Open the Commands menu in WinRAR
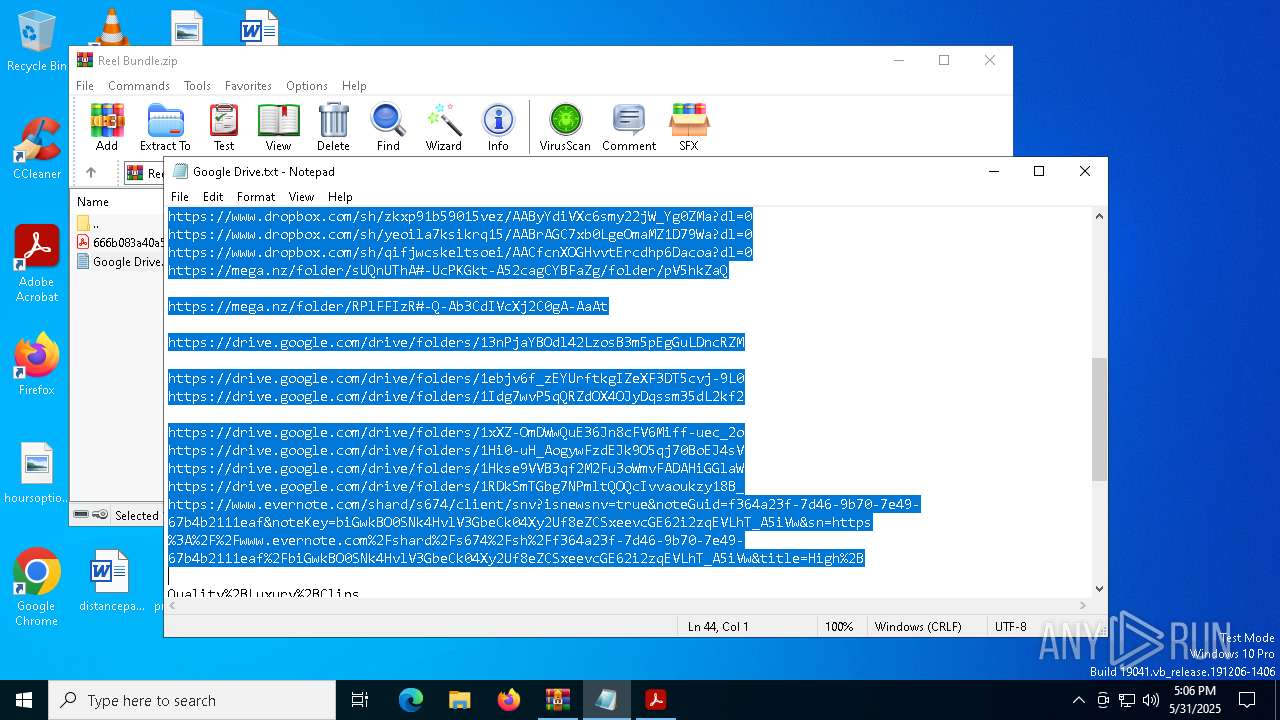This screenshot has width=1280, height=720. point(139,86)
